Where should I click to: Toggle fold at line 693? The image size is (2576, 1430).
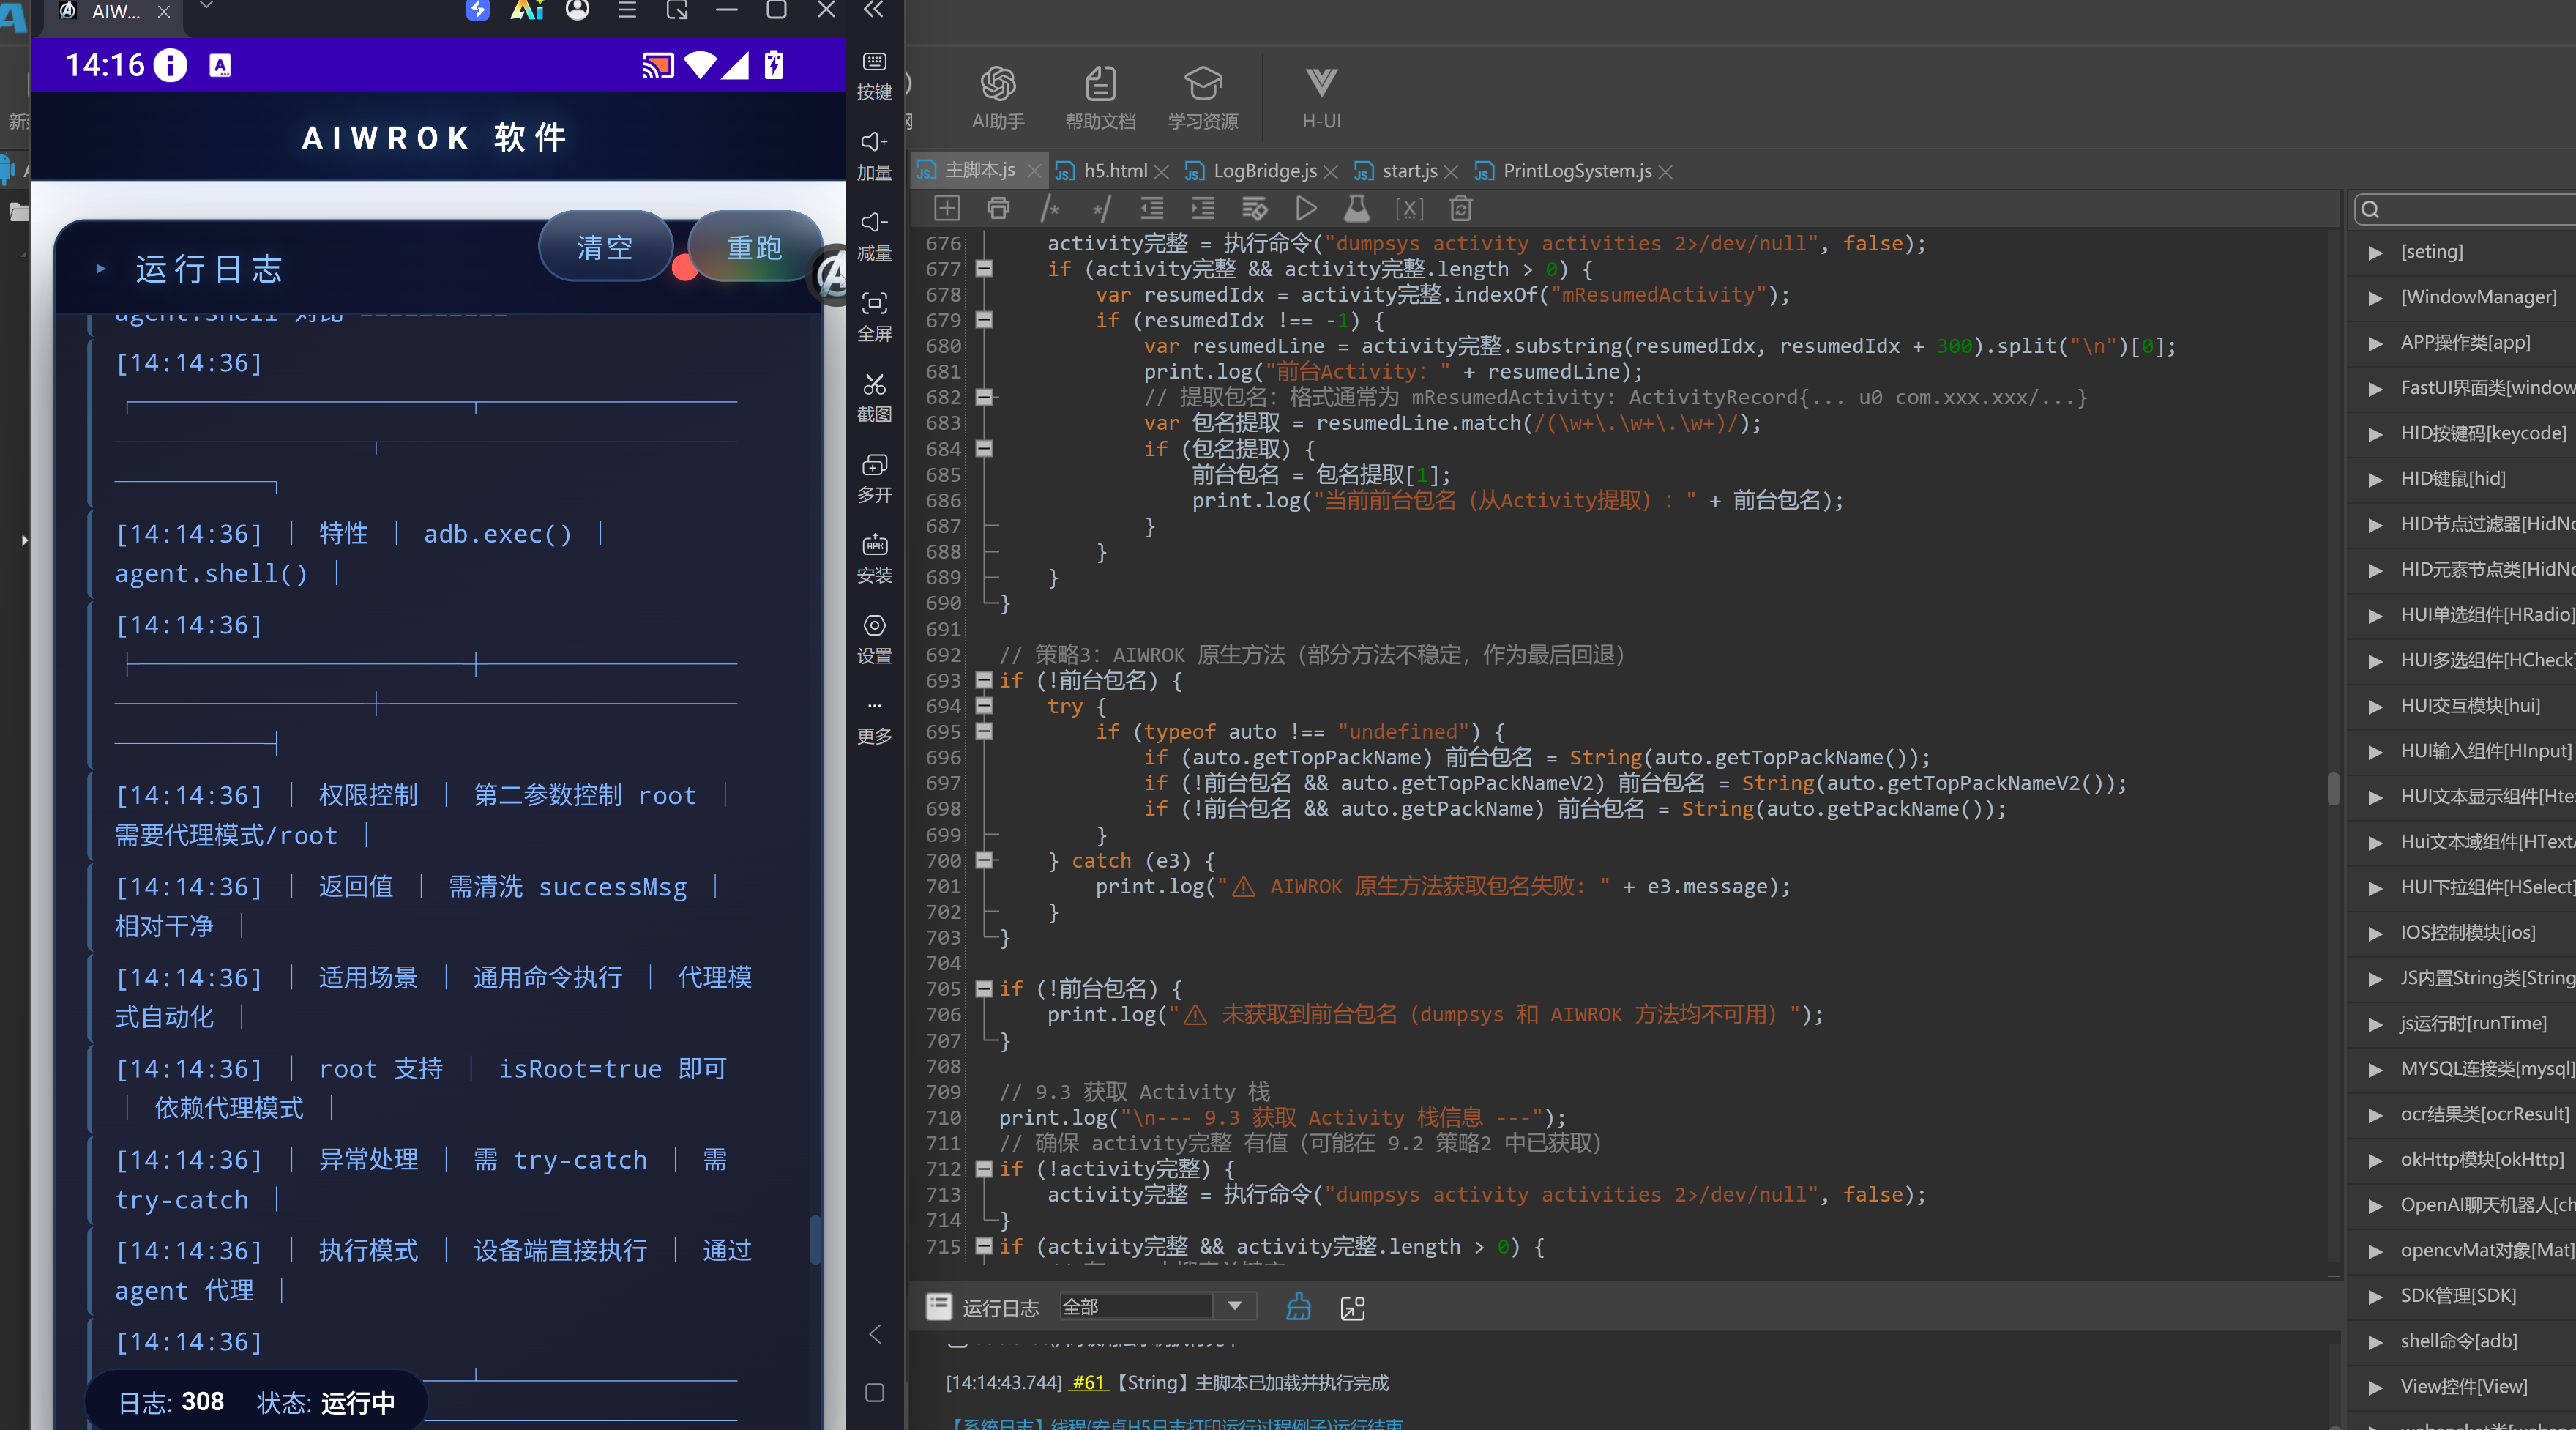(x=984, y=680)
